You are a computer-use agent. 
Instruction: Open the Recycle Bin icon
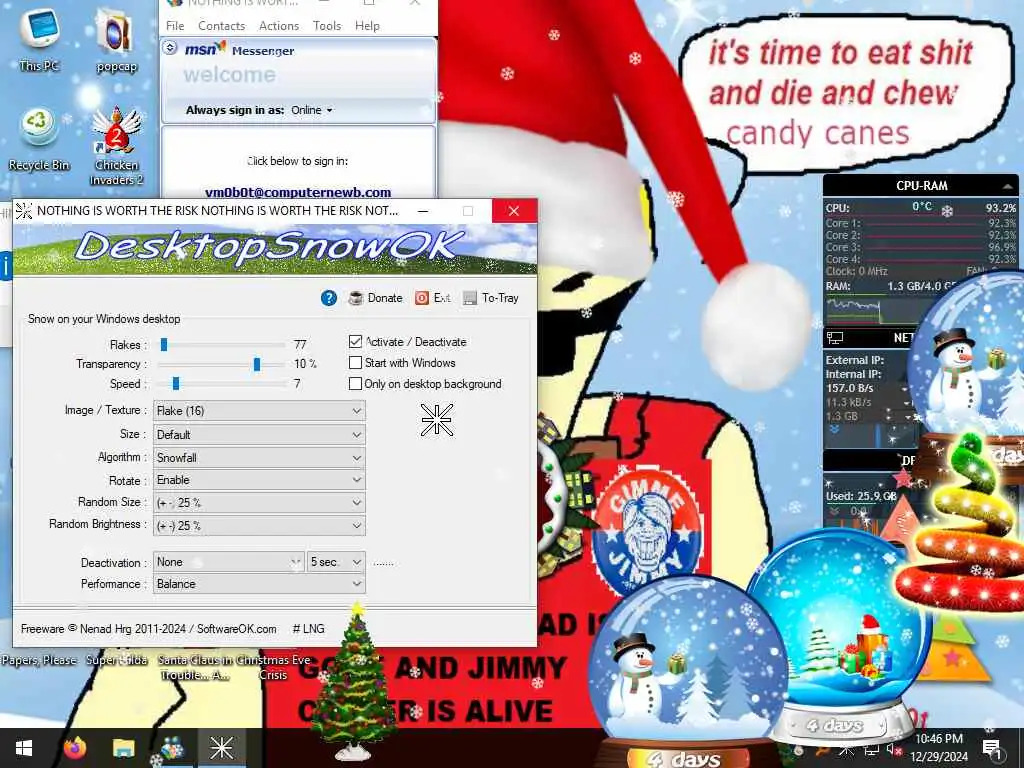tap(39, 139)
